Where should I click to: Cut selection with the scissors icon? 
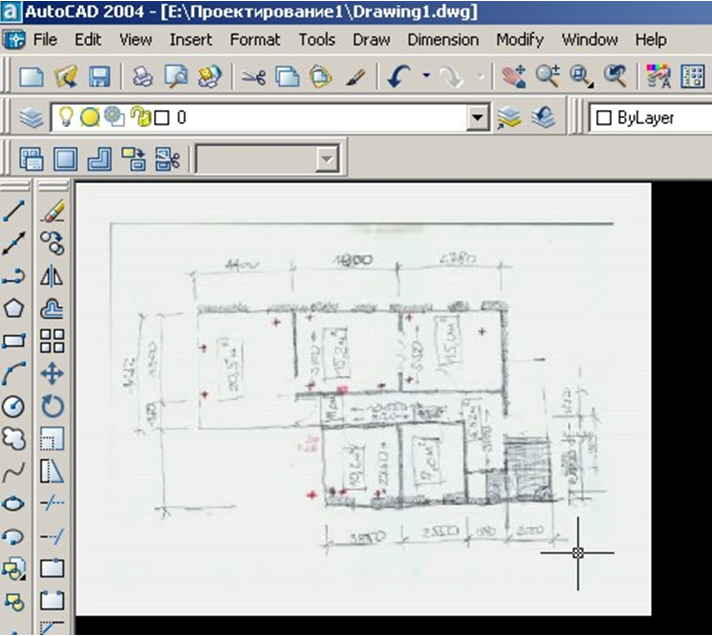253,76
